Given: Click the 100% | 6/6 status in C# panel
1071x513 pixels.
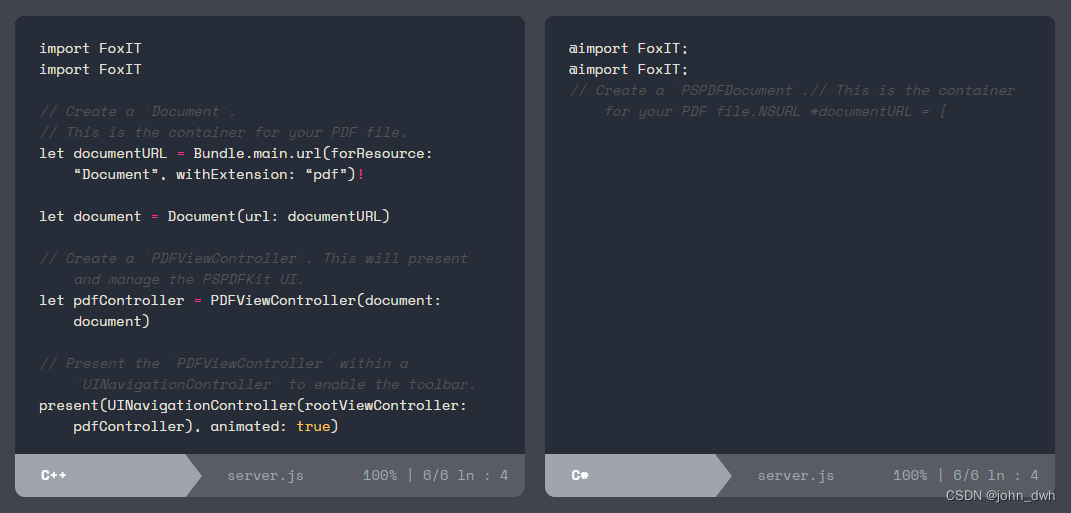Looking at the screenshot, I should pos(965,475).
